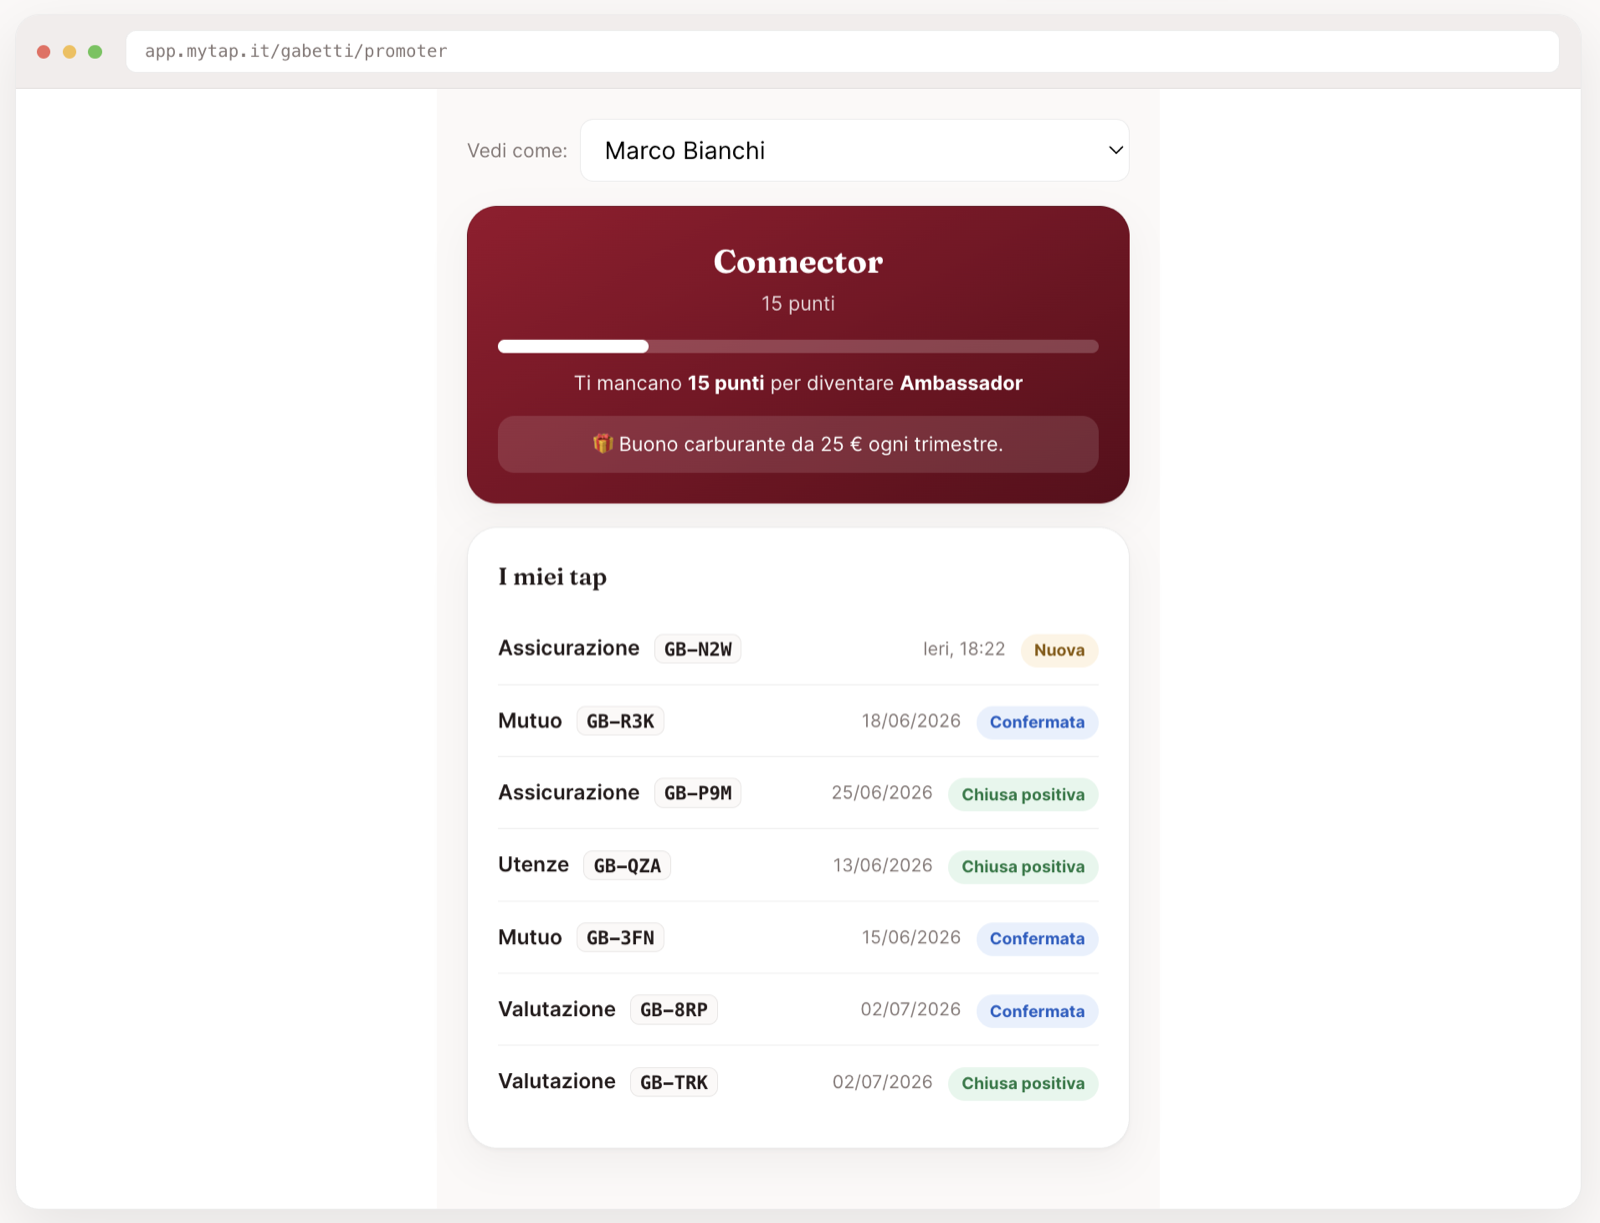This screenshot has width=1600, height=1223.
Task: Click Mutuo label in the GB-R3K row
Action: 530,721
